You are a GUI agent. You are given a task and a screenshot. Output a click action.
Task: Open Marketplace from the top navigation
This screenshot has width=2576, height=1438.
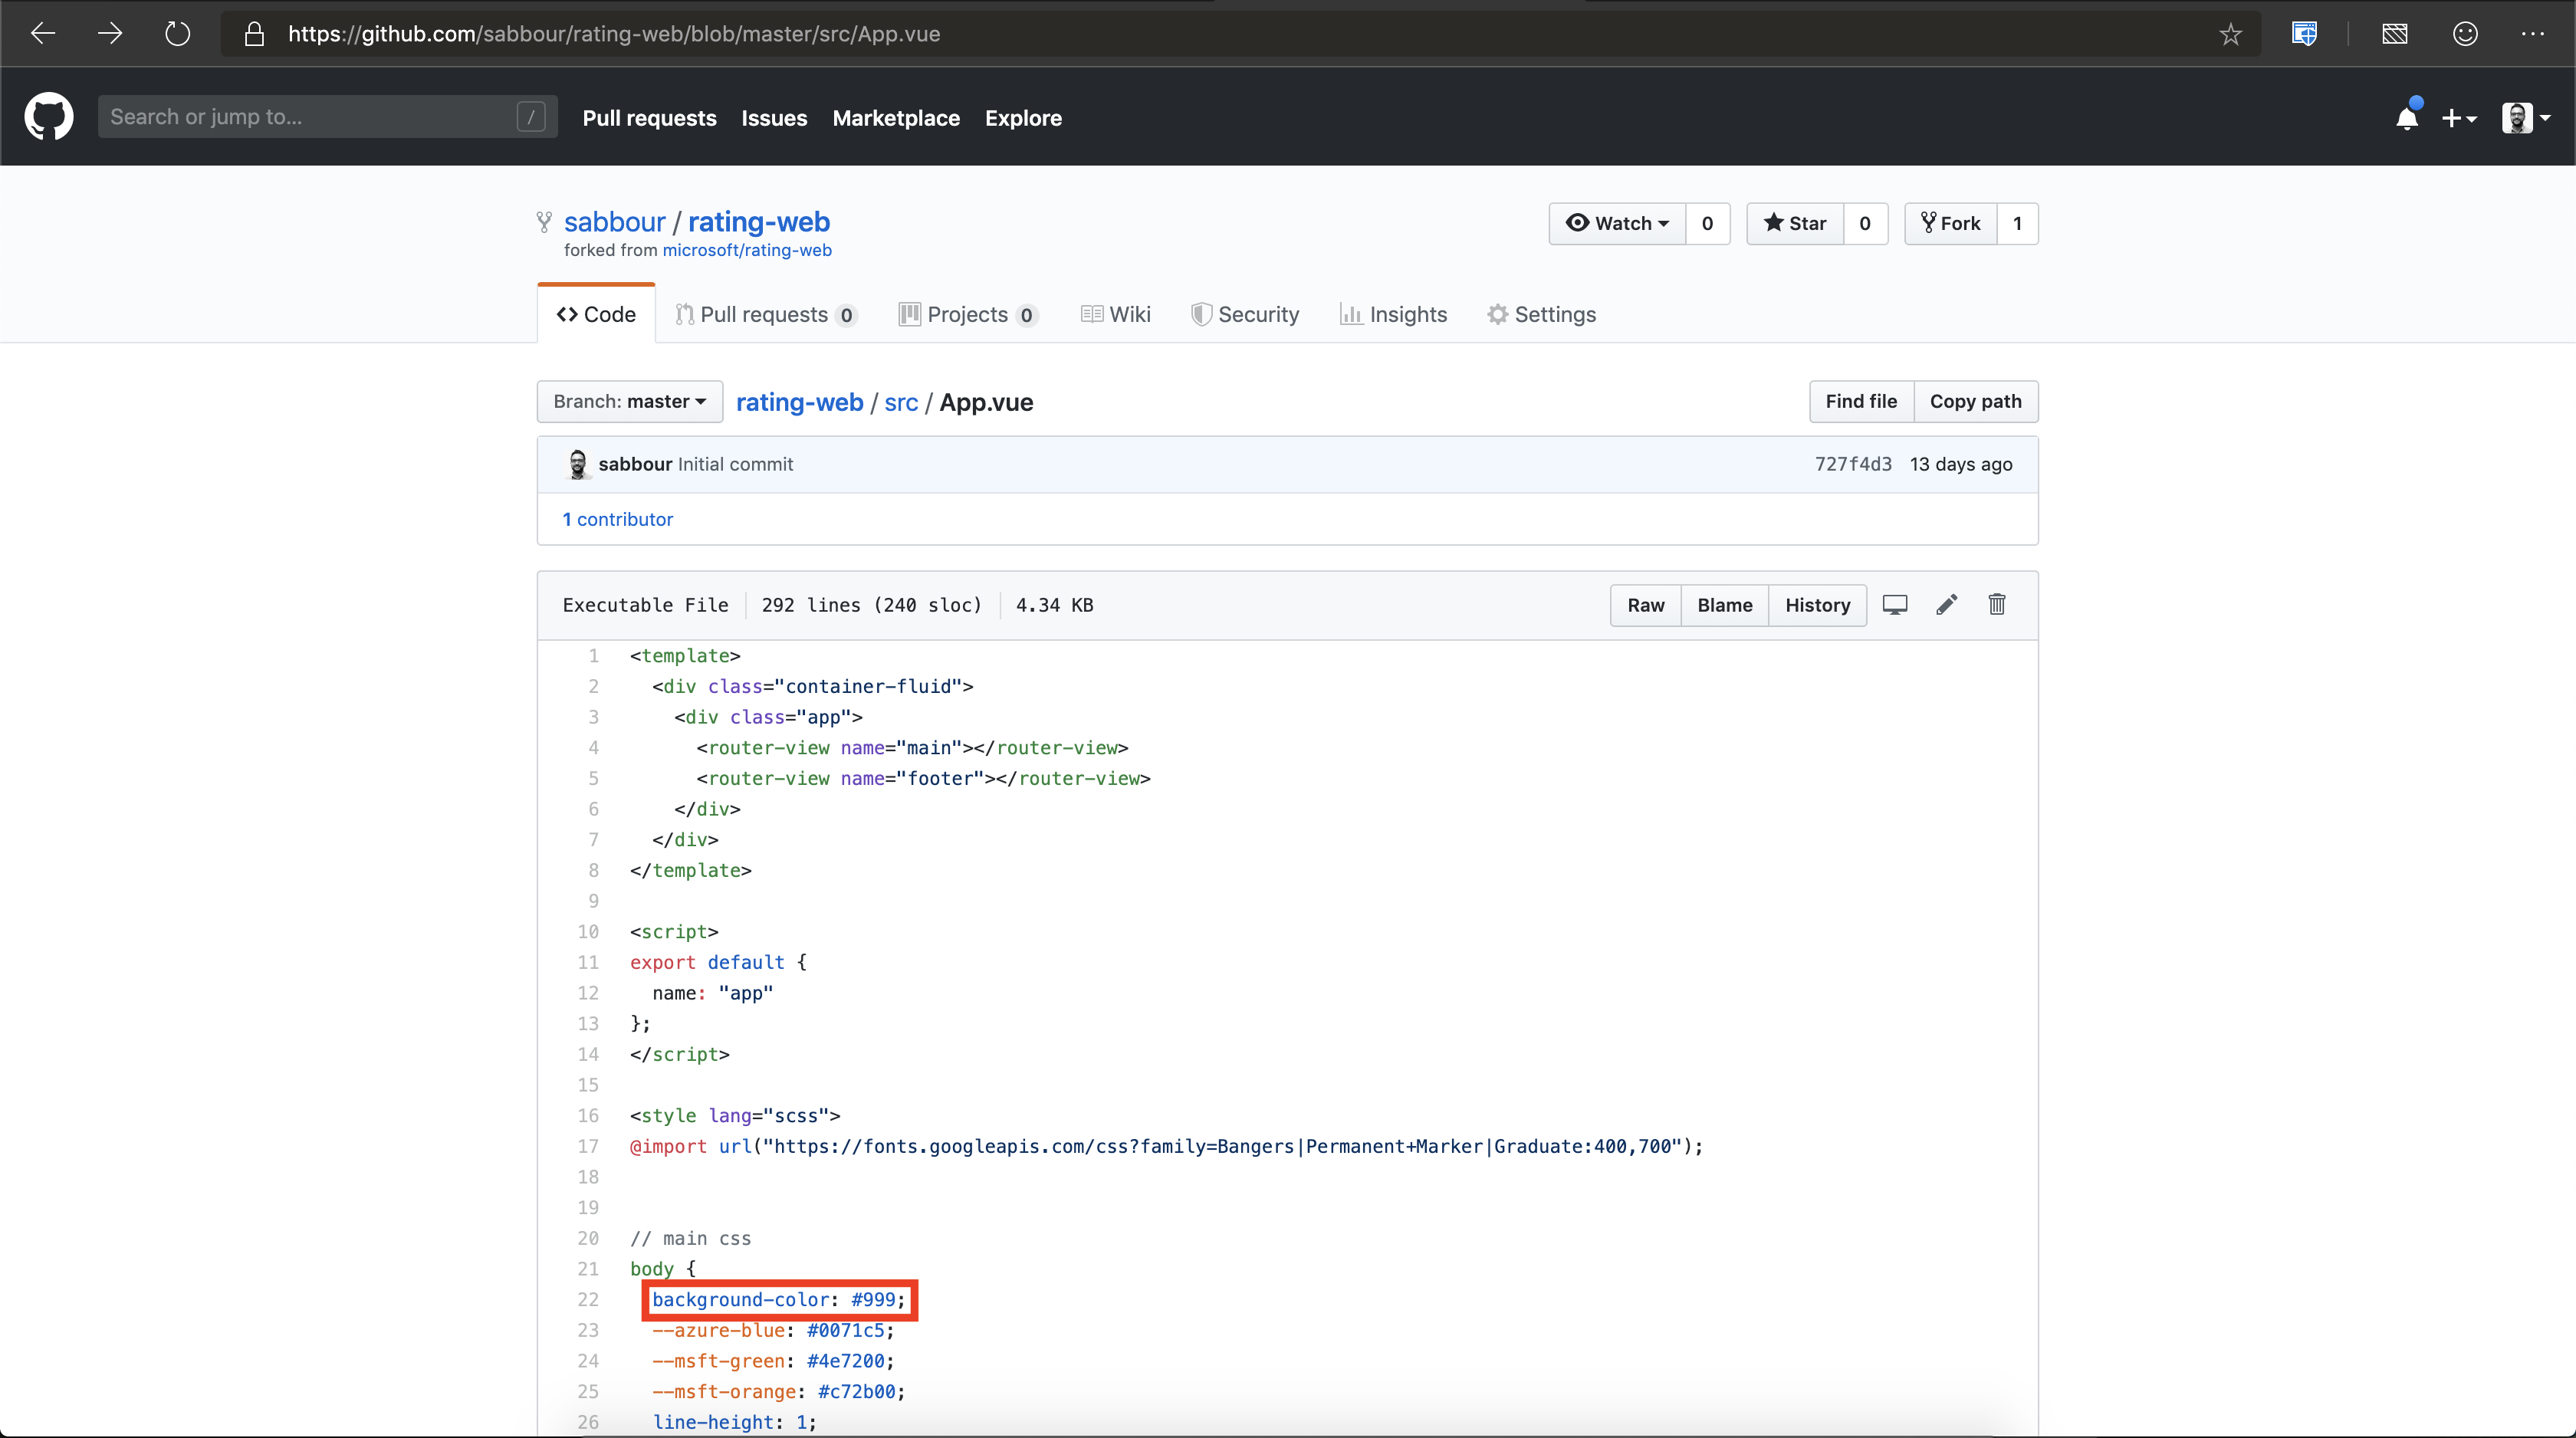click(x=895, y=118)
